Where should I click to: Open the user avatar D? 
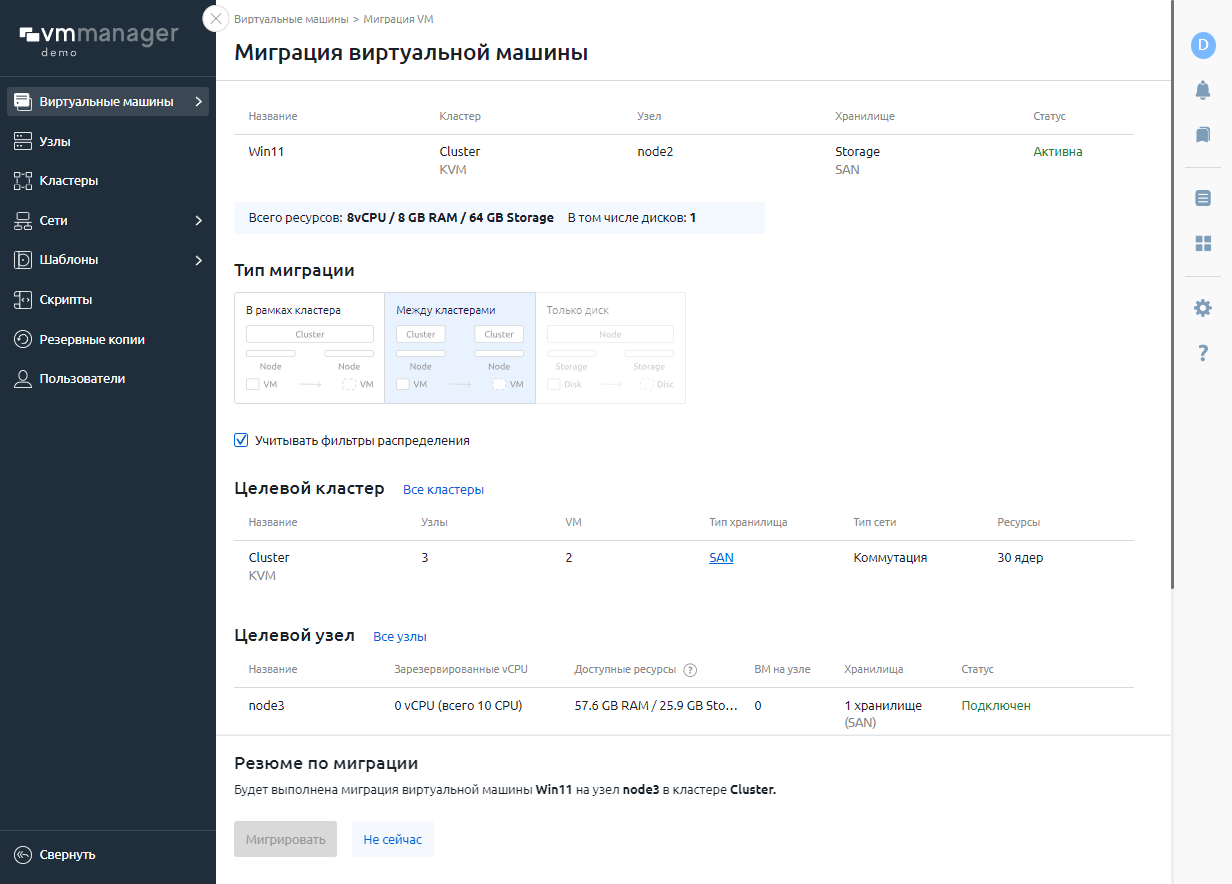[x=1203, y=45]
